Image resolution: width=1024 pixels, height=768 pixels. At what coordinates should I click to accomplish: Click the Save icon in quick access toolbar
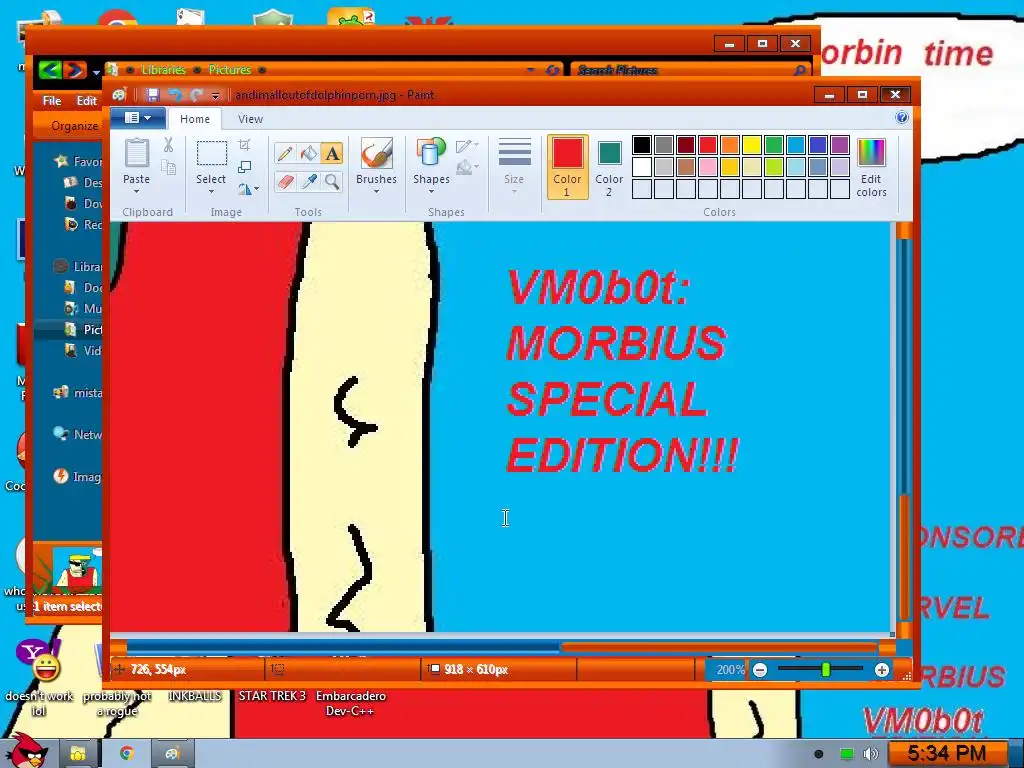153,95
